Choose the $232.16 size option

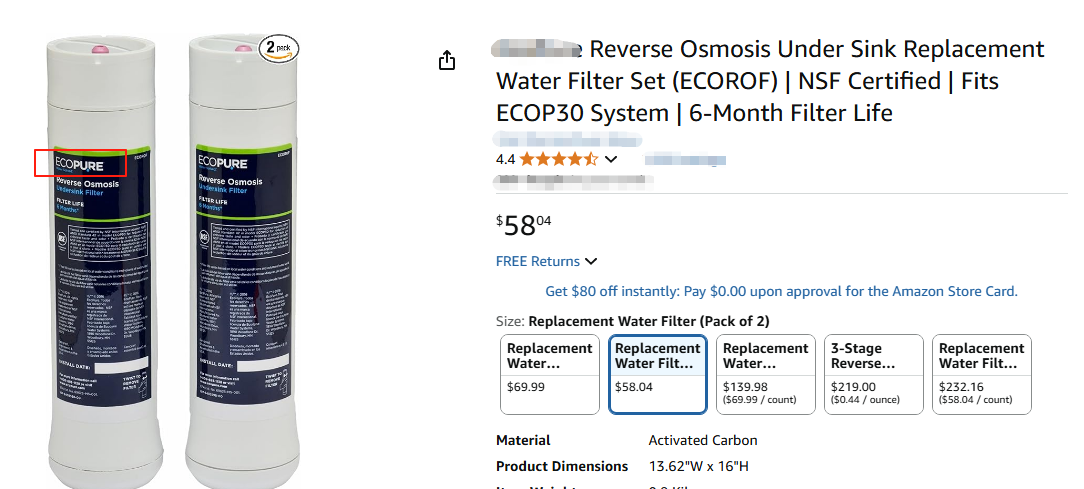pyautogui.click(x=982, y=374)
